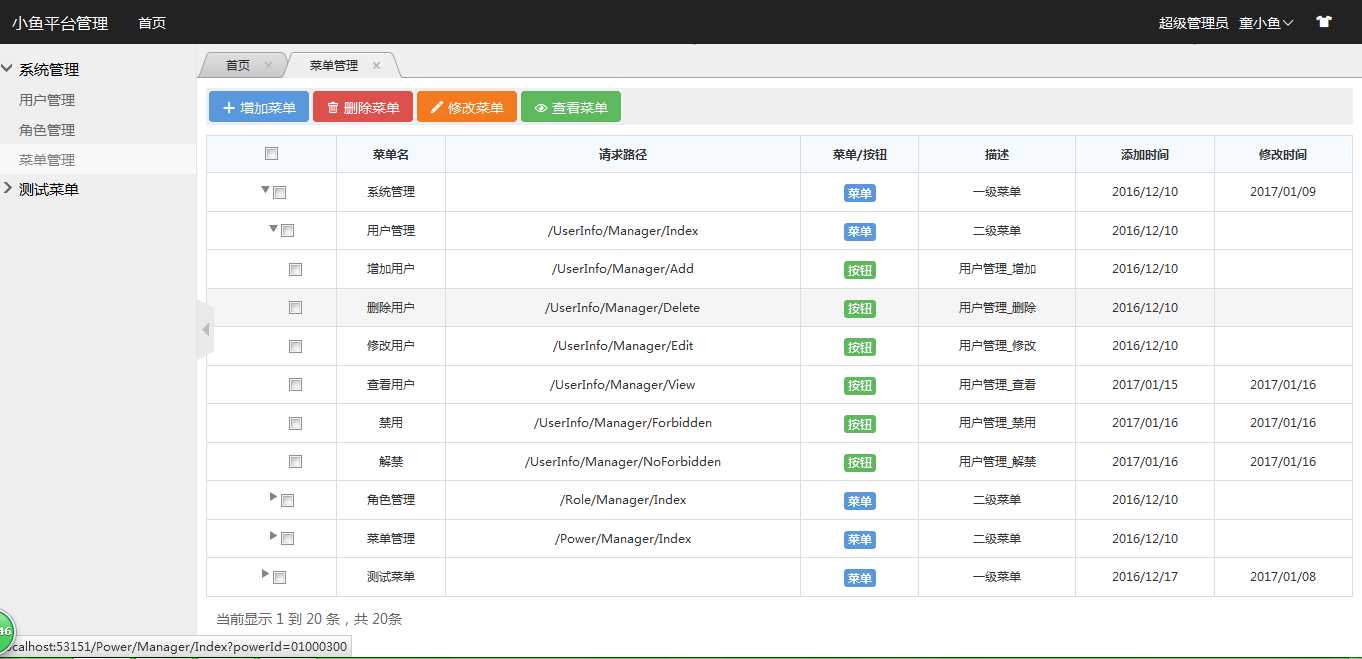1362x659 pixels.
Task: Check the 删除用户 row checkbox
Action: coord(295,308)
